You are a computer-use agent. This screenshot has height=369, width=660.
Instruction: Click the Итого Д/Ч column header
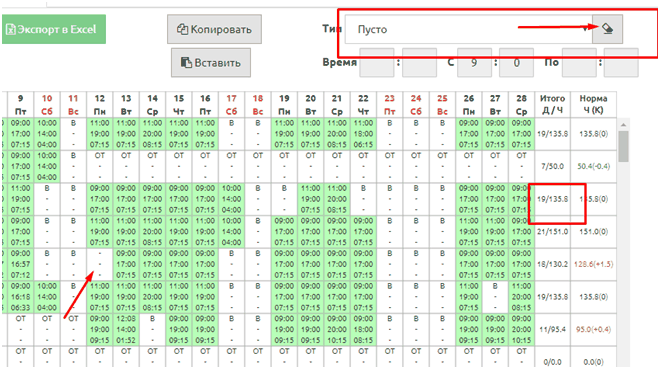(553, 104)
